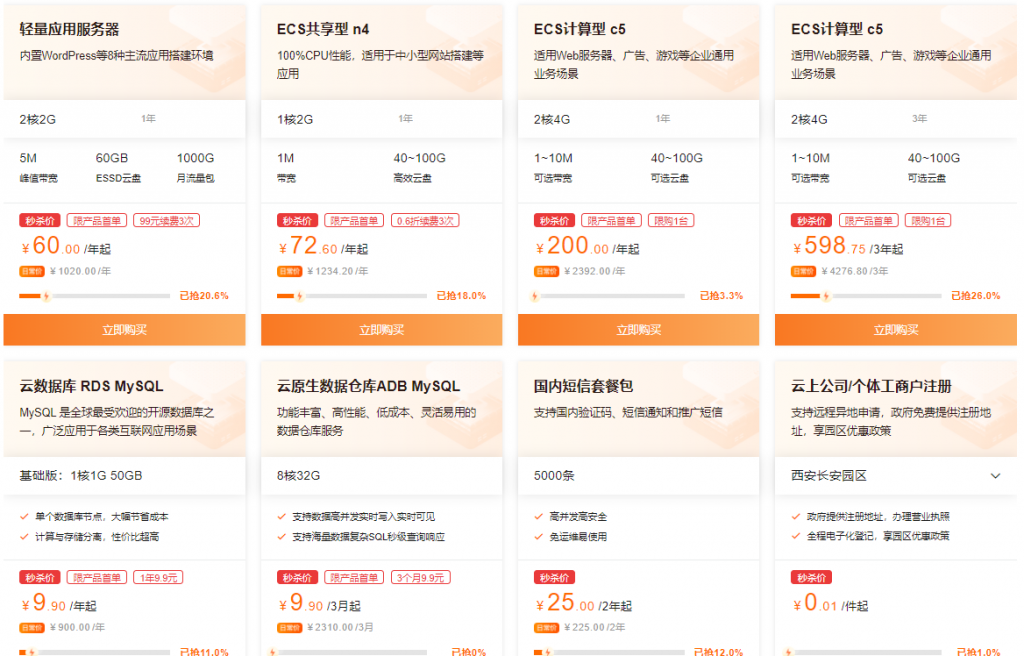
Task: Click the progress bar showing 已抢18.0%
Action: (x=351, y=296)
